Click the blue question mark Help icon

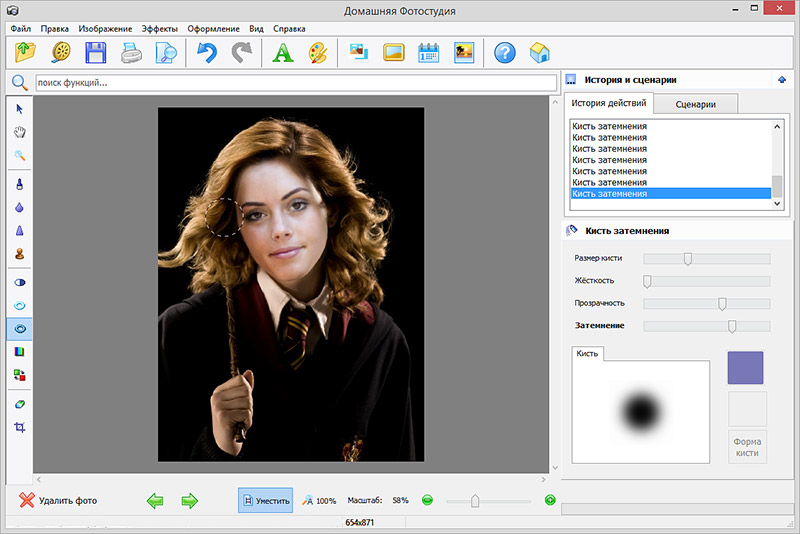pyautogui.click(x=505, y=53)
